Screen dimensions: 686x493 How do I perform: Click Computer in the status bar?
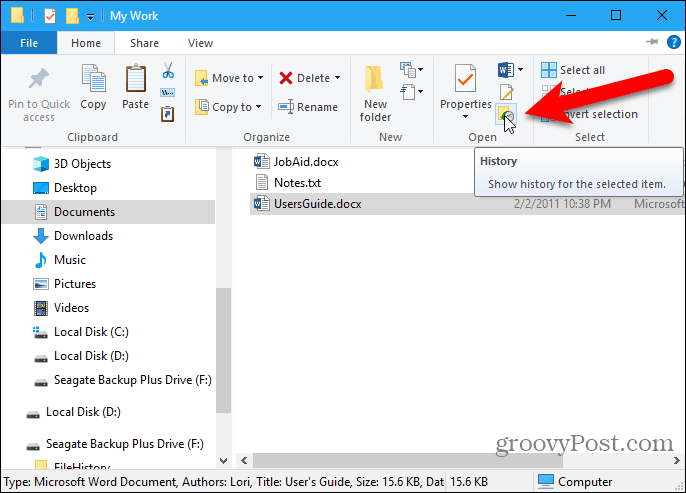coord(575,482)
